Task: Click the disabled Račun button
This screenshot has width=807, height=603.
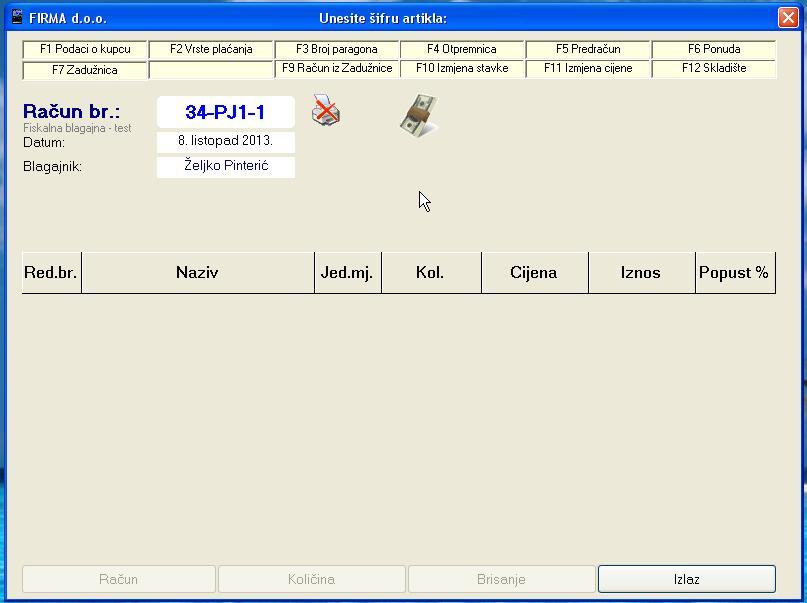Action: coord(118,579)
